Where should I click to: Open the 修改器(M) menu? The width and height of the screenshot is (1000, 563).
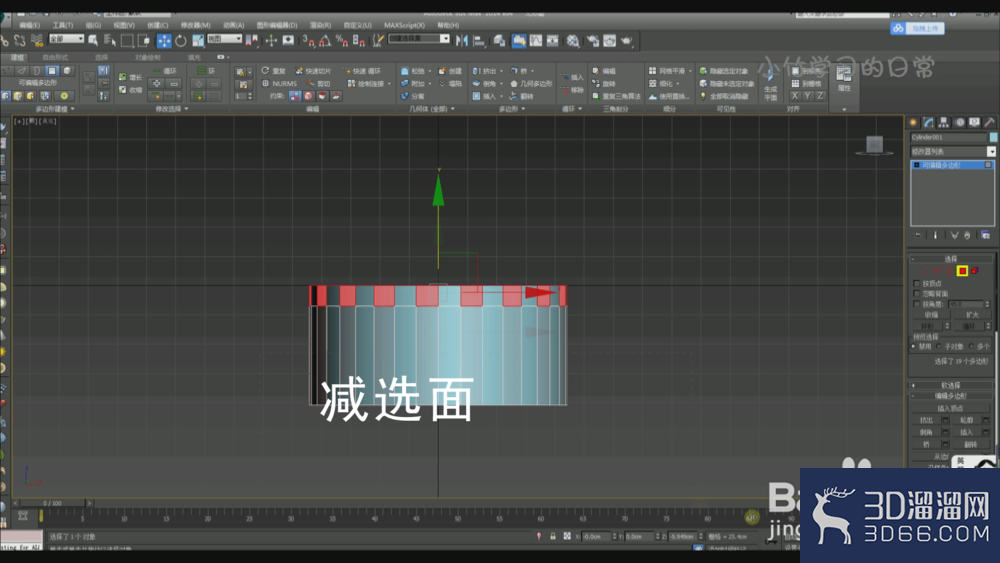(195, 25)
